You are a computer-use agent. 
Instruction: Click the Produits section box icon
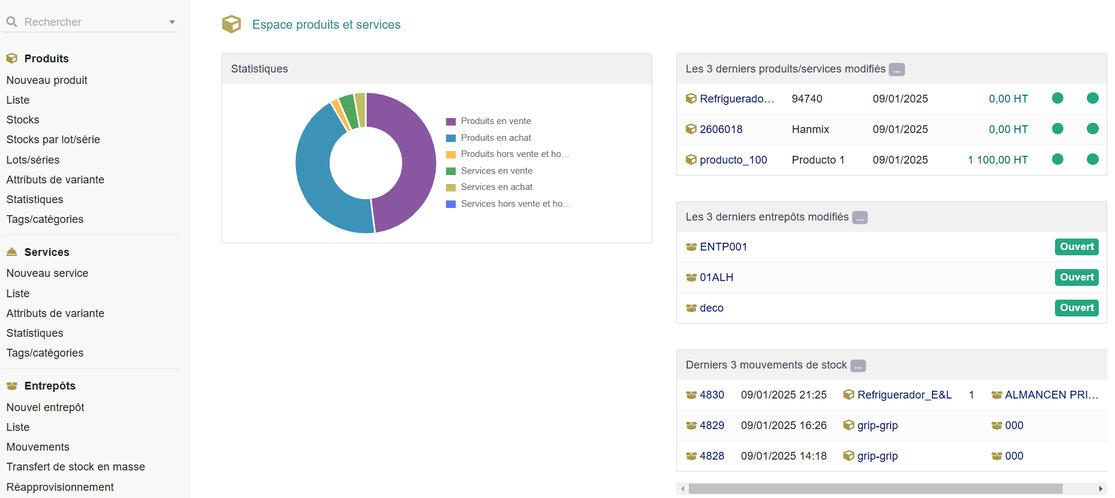coord(11,58)
